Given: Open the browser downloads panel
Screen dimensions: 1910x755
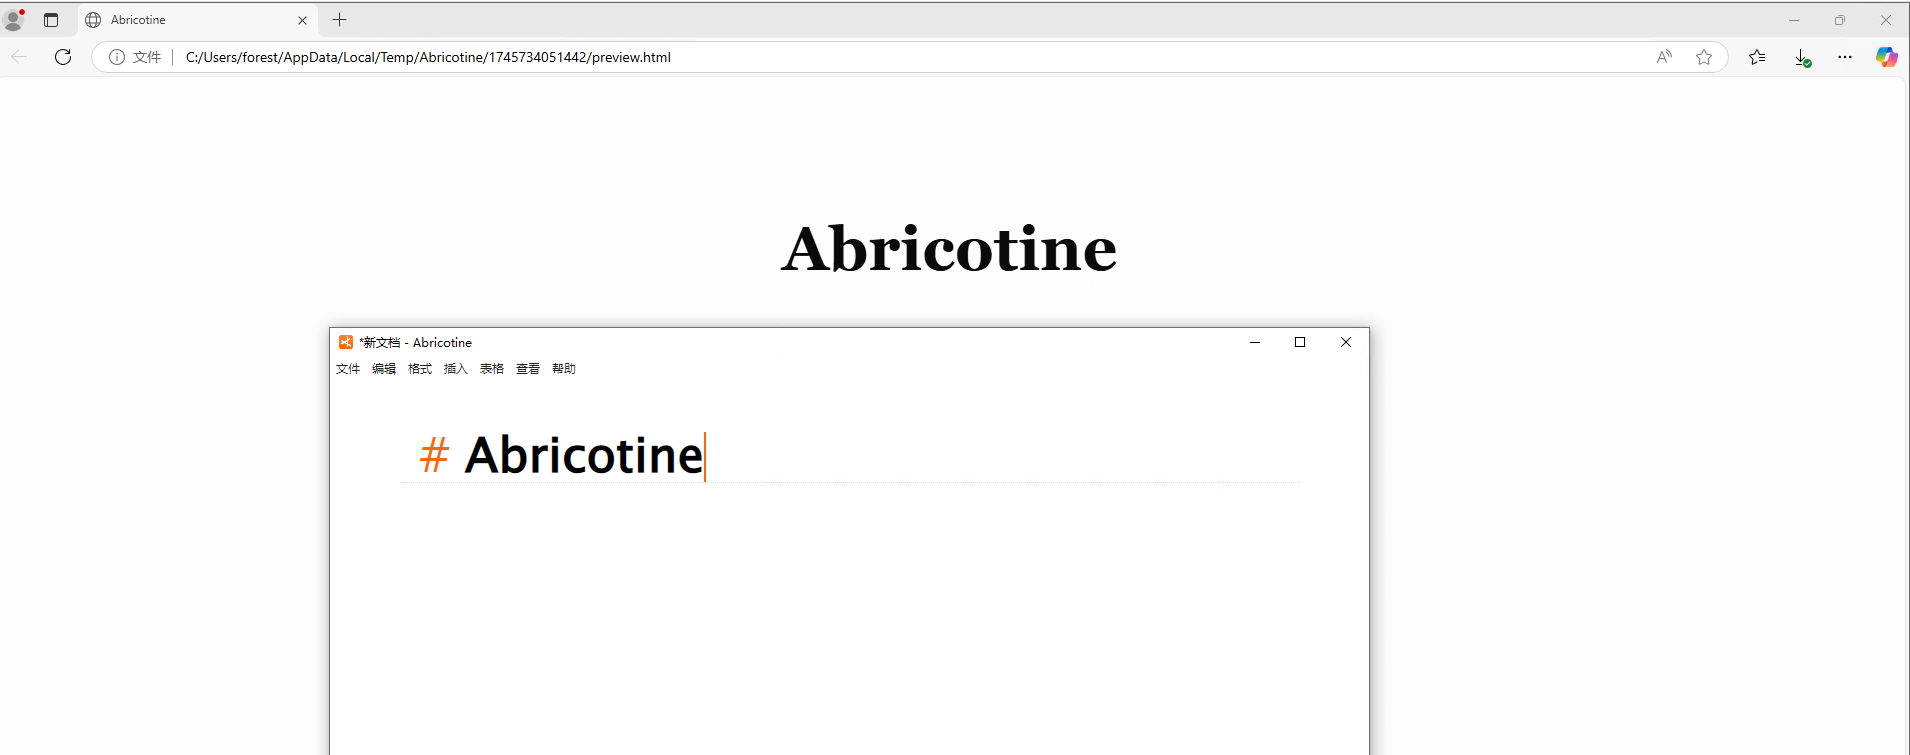Looking at the screenshot, I should (1802, 58).
